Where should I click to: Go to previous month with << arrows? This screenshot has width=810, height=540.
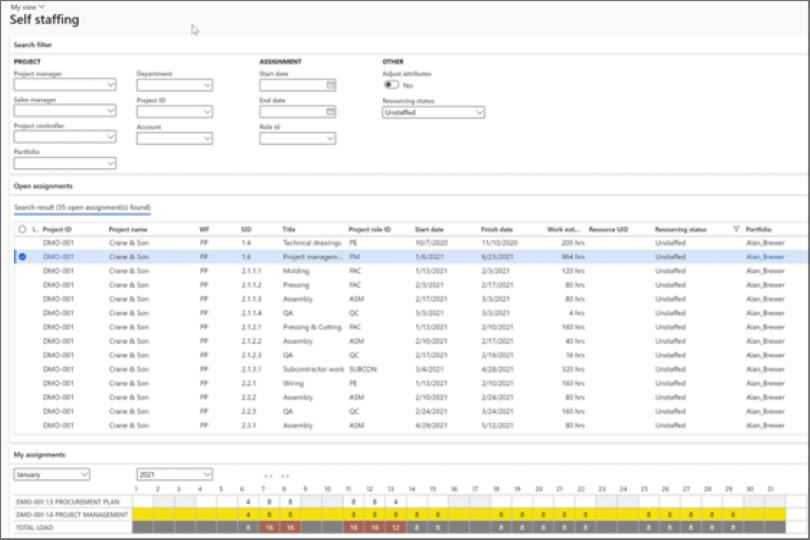pos(268,476)
